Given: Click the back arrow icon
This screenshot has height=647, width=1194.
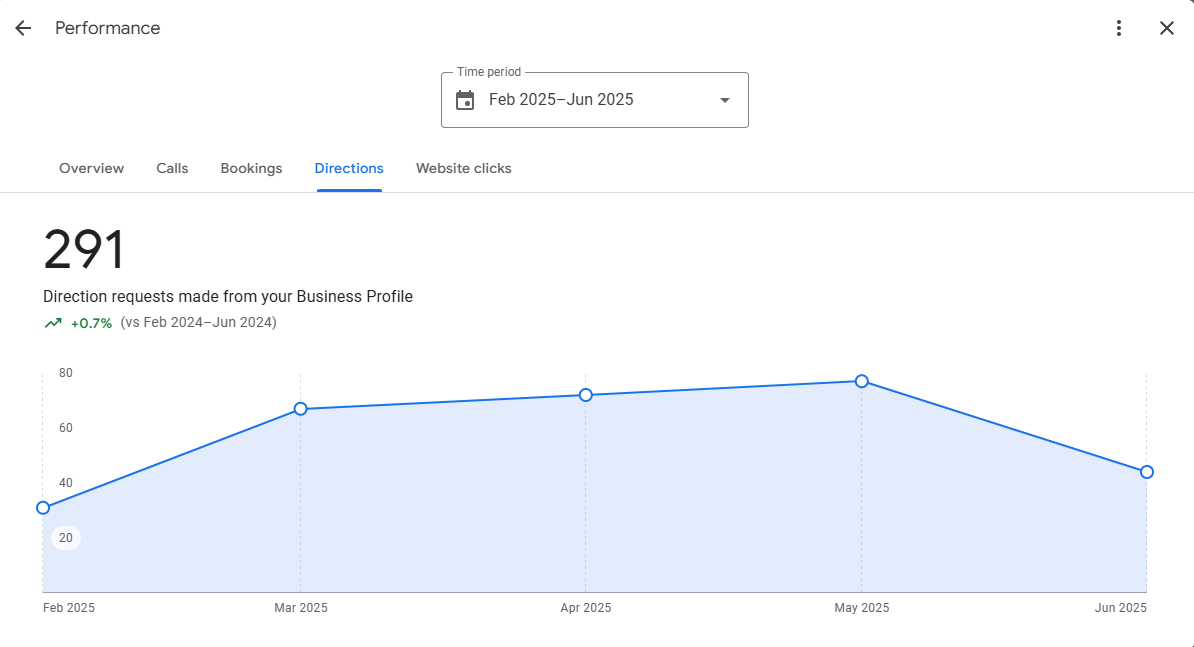Looking at the screenshot, I should pyautogui.click(x=23, y=28).
